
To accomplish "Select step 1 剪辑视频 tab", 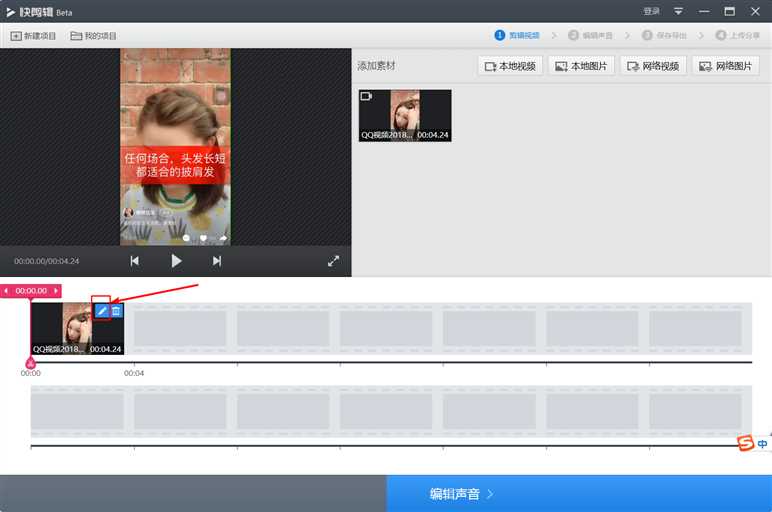I will coord(517,35).
